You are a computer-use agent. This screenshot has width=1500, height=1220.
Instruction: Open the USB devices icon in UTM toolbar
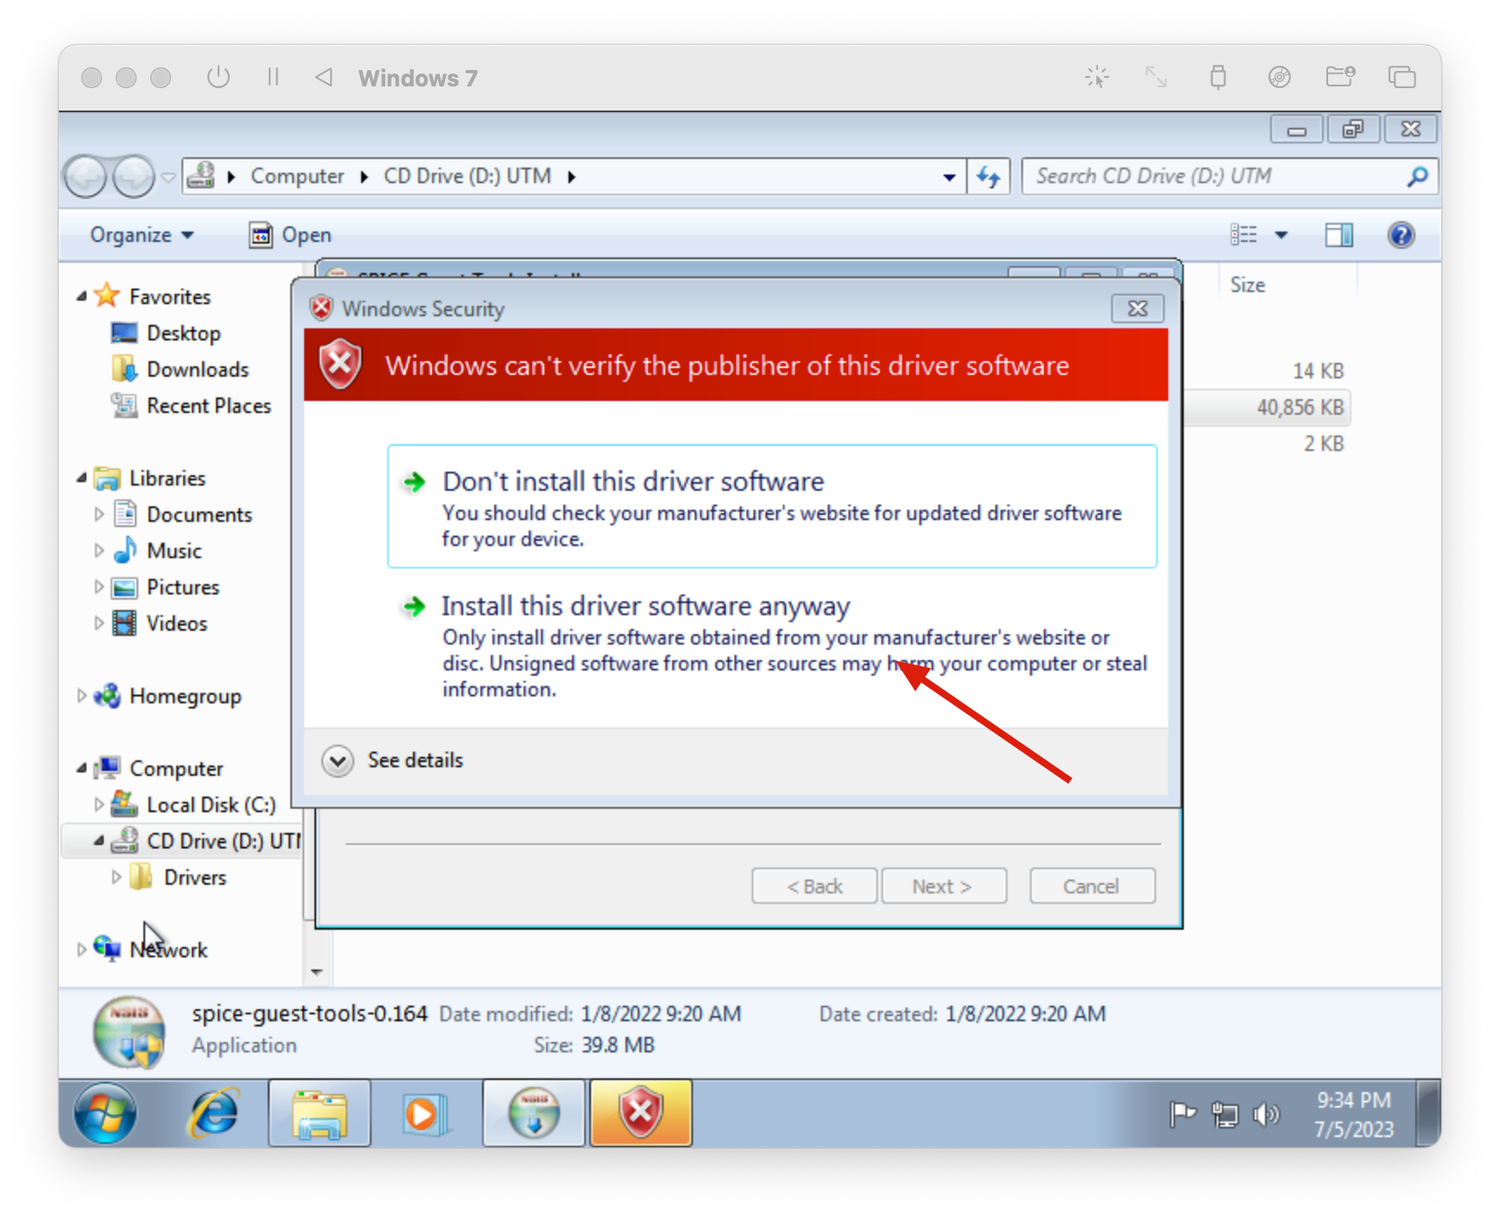[x=1218, y=77]
